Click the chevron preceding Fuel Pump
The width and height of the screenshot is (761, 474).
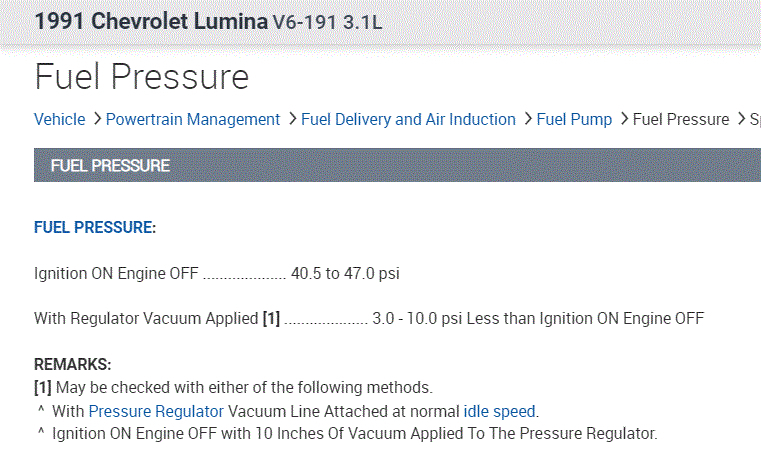point(527,119)
